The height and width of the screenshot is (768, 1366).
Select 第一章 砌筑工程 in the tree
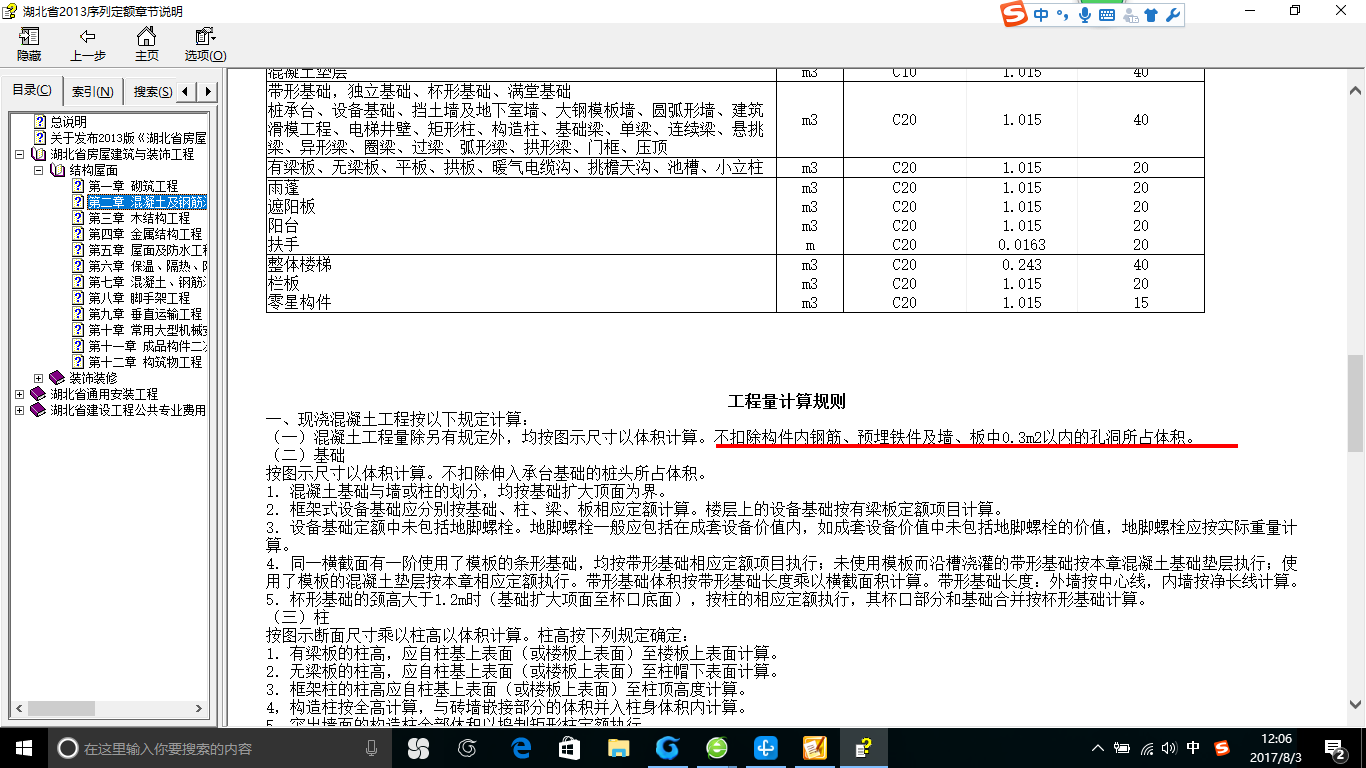(x=133, y=186)
